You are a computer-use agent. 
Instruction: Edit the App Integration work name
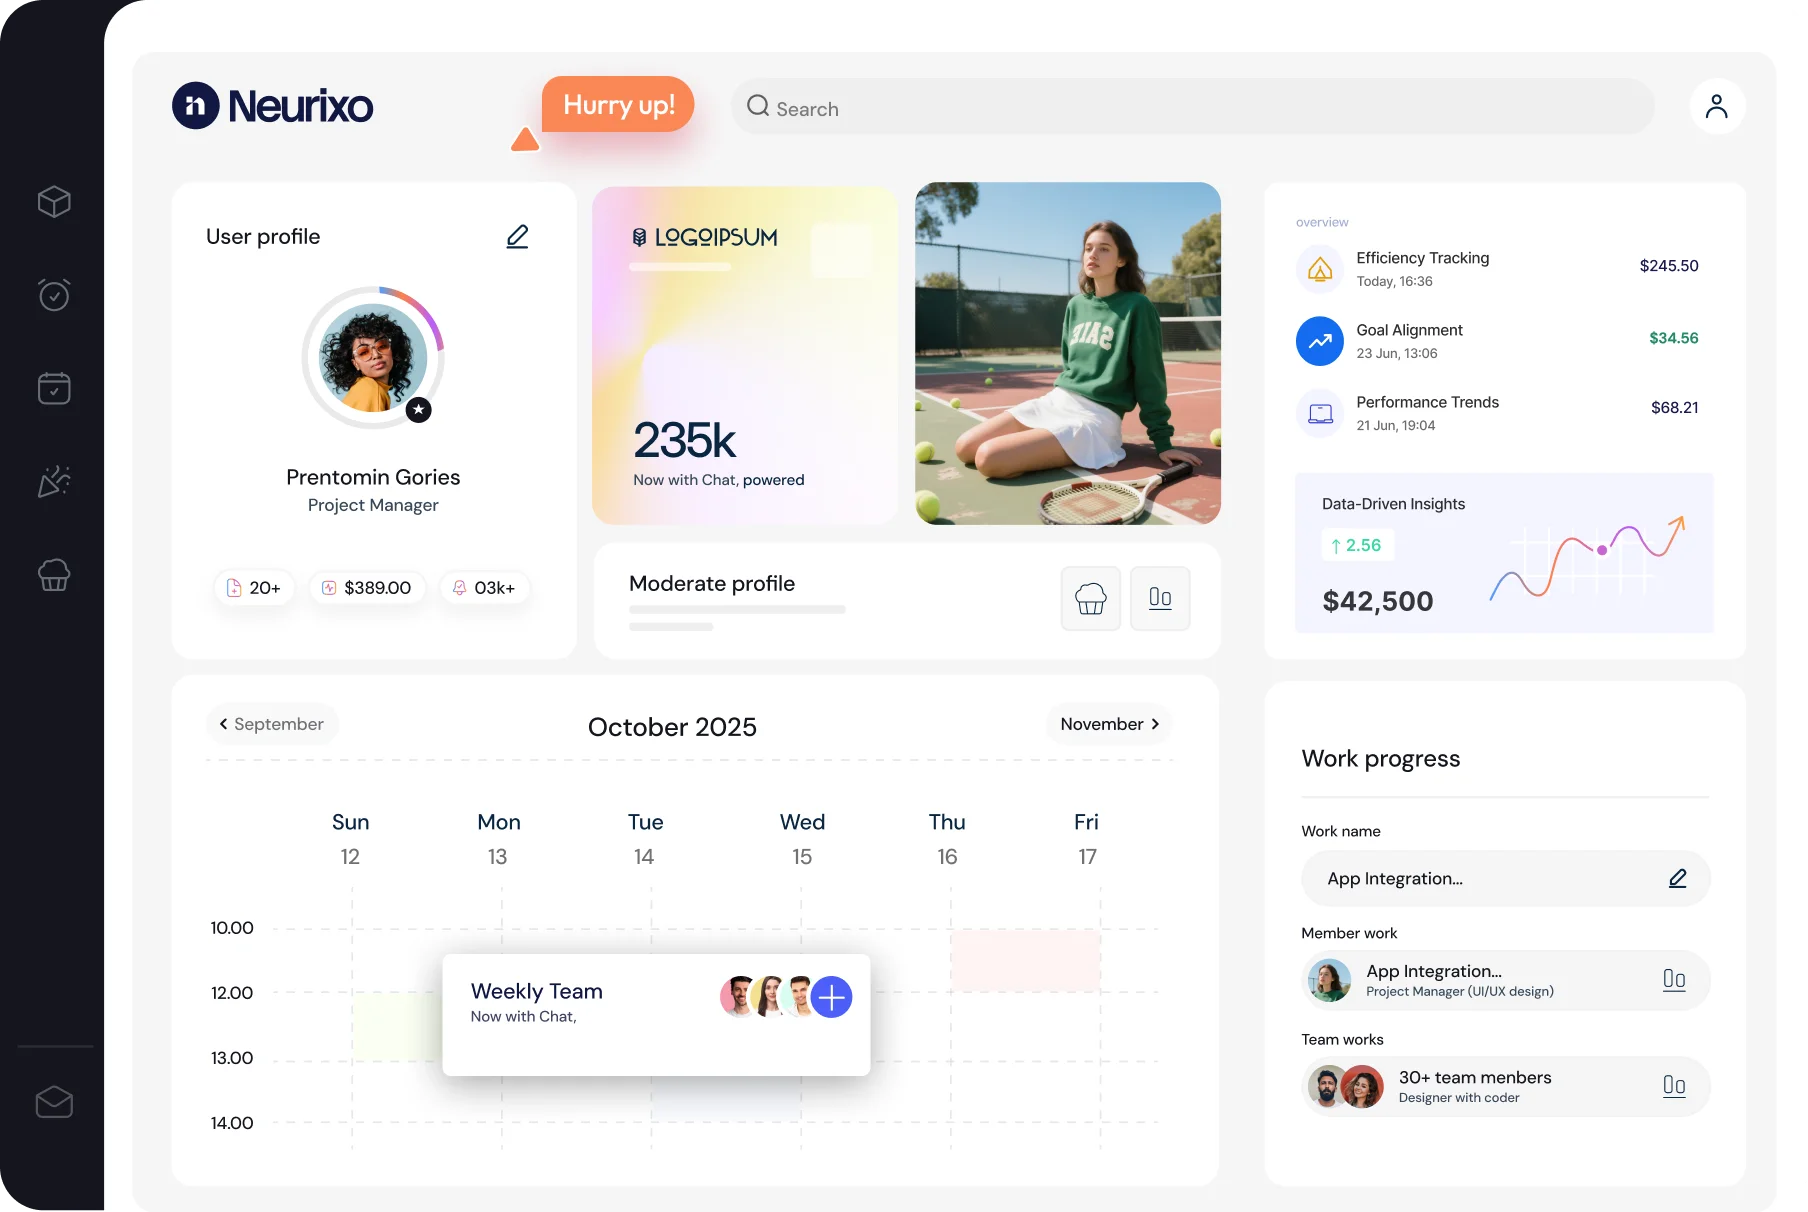pyautogui.click(x=1677, y=878)
